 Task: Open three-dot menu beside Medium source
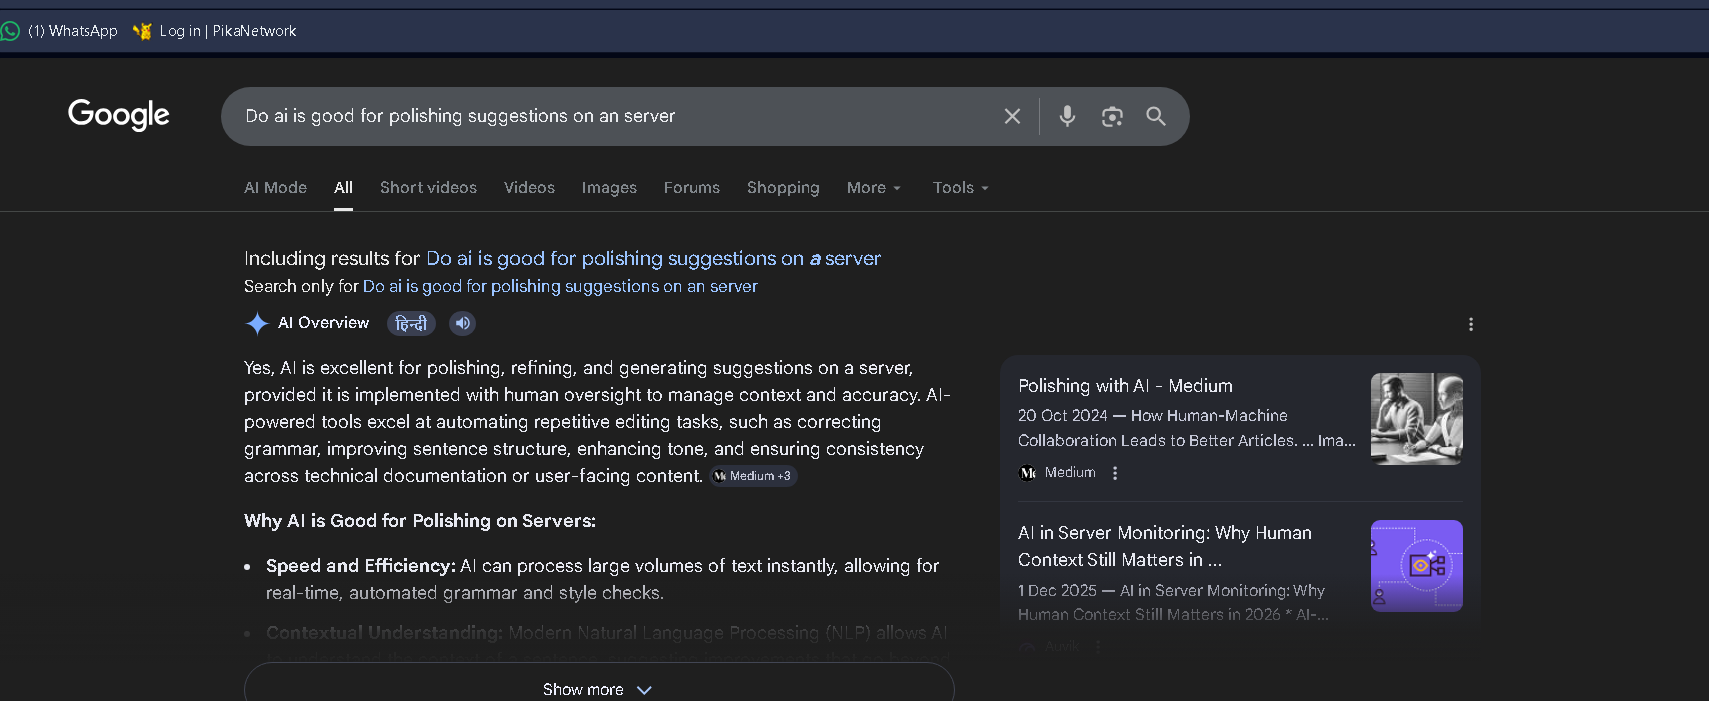click(1115, 473)
